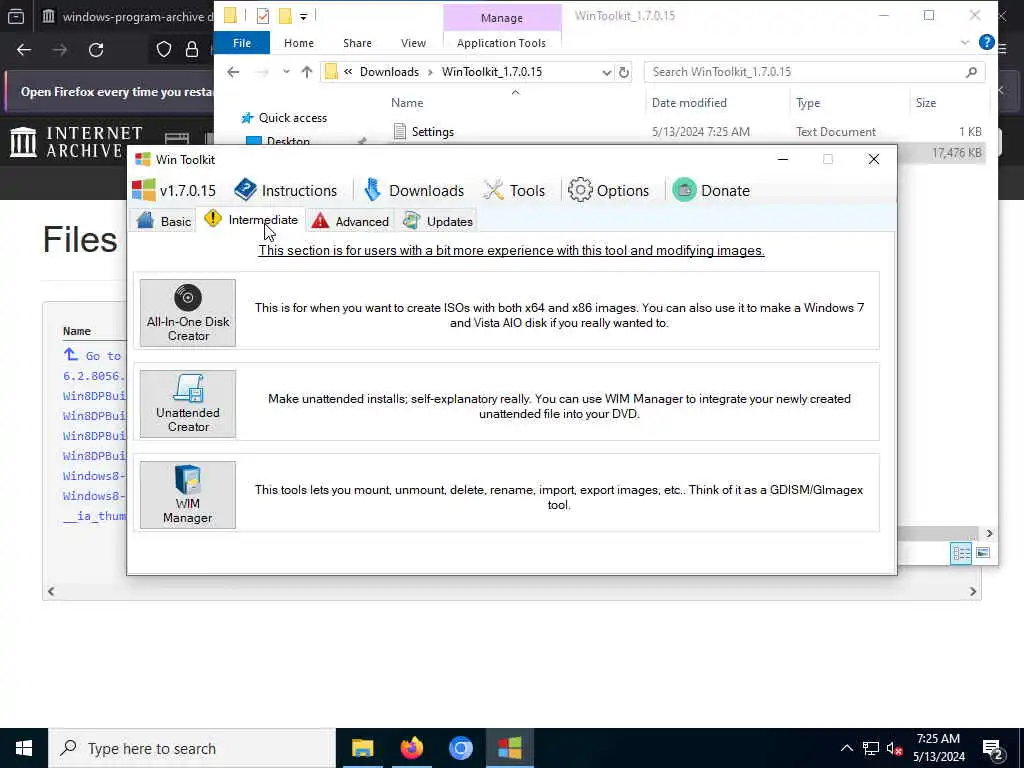Switch to the Basic tab
1024x768 pixels.
164,221
